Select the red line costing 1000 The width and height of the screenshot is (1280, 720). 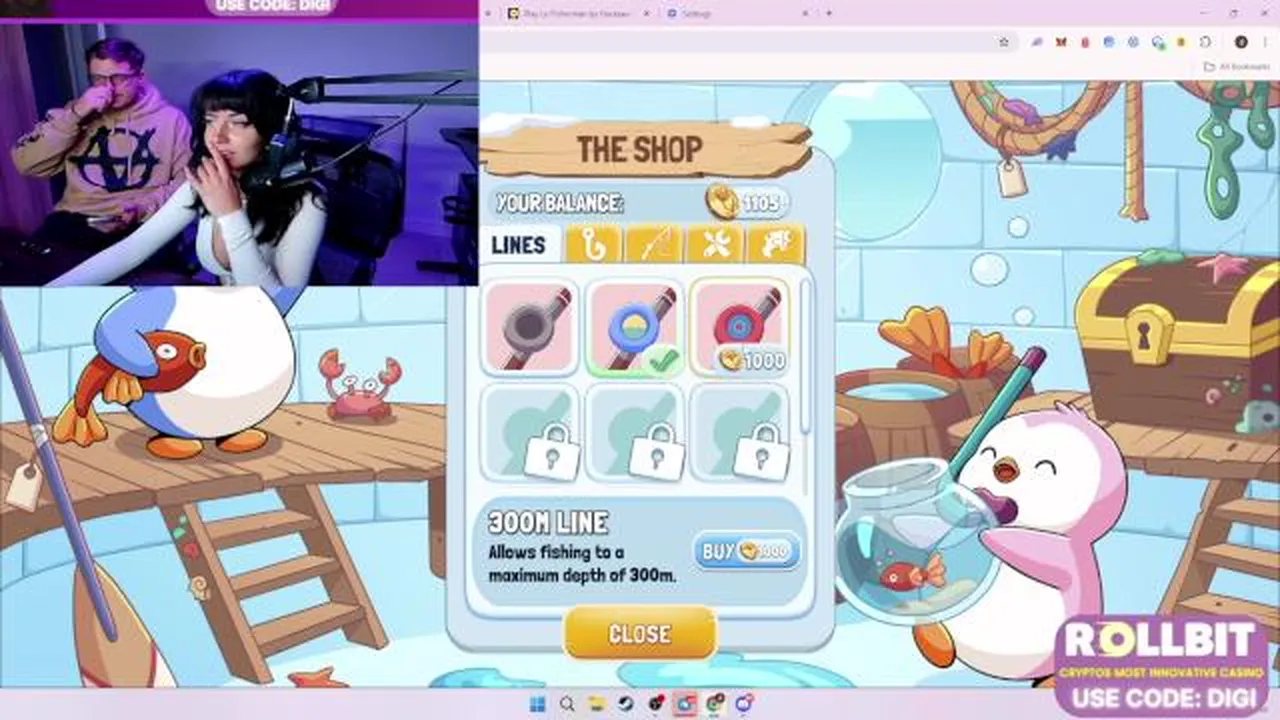[740, 328]
